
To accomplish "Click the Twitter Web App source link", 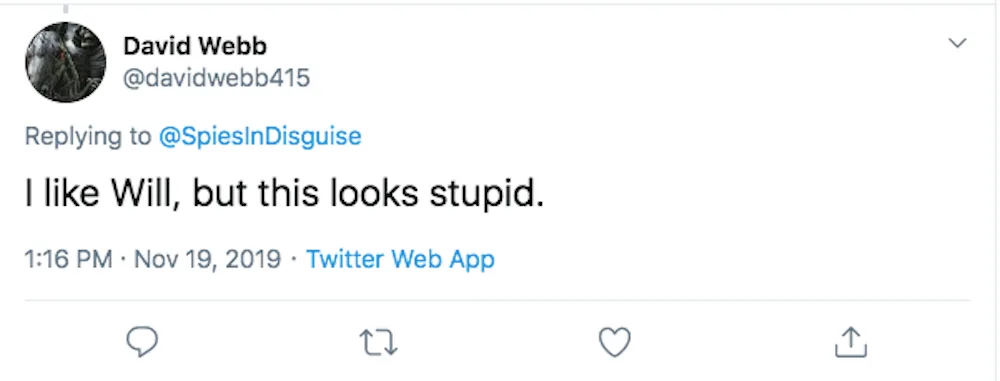I will click(x=401, y=258).
